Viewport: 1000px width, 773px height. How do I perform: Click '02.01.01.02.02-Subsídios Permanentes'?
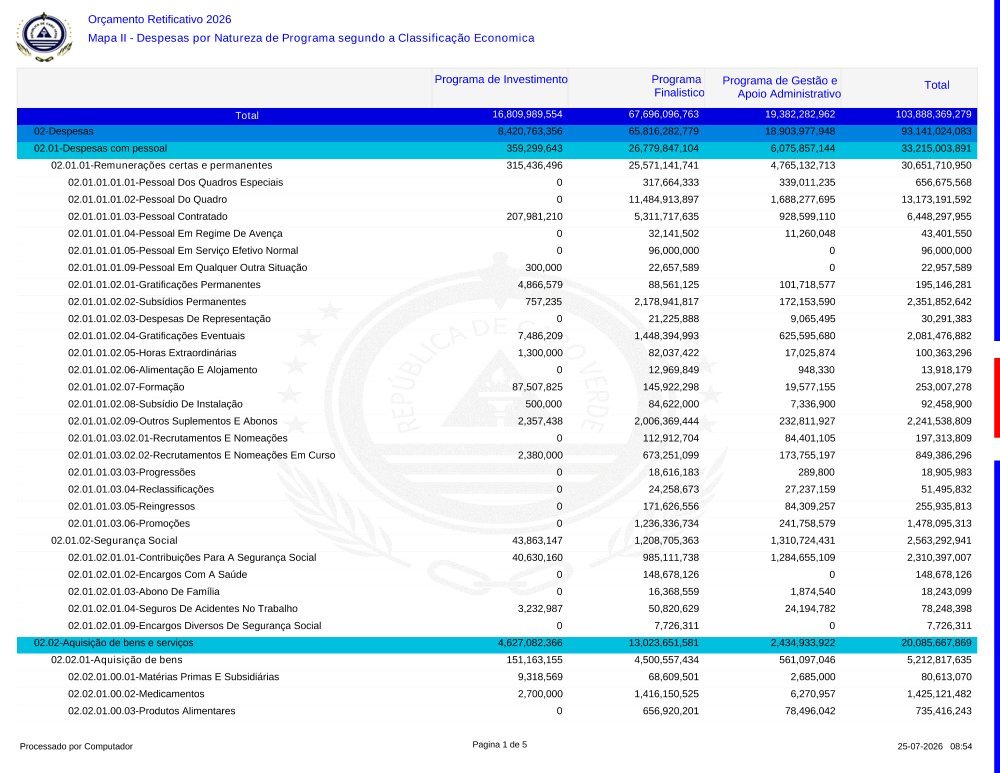(157, 302)
